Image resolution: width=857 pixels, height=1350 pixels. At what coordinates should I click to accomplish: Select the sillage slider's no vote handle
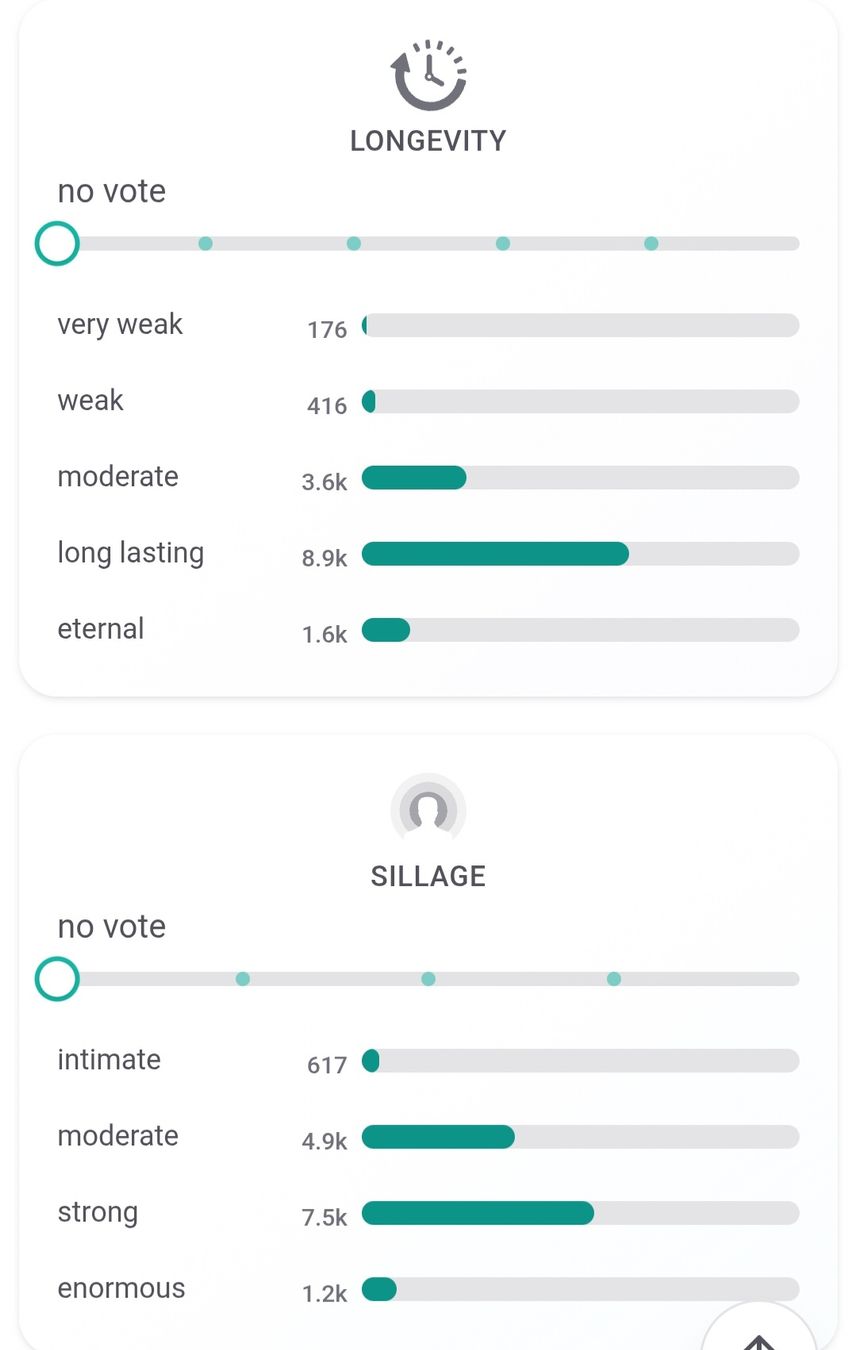pyautogui.click(x=57, y=979)
